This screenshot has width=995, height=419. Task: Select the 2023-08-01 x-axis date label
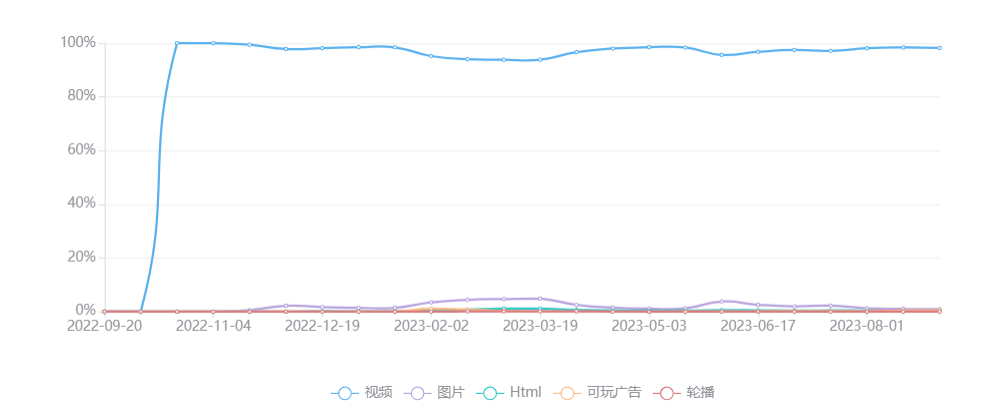pyautogui.click(x=867, y=326)
